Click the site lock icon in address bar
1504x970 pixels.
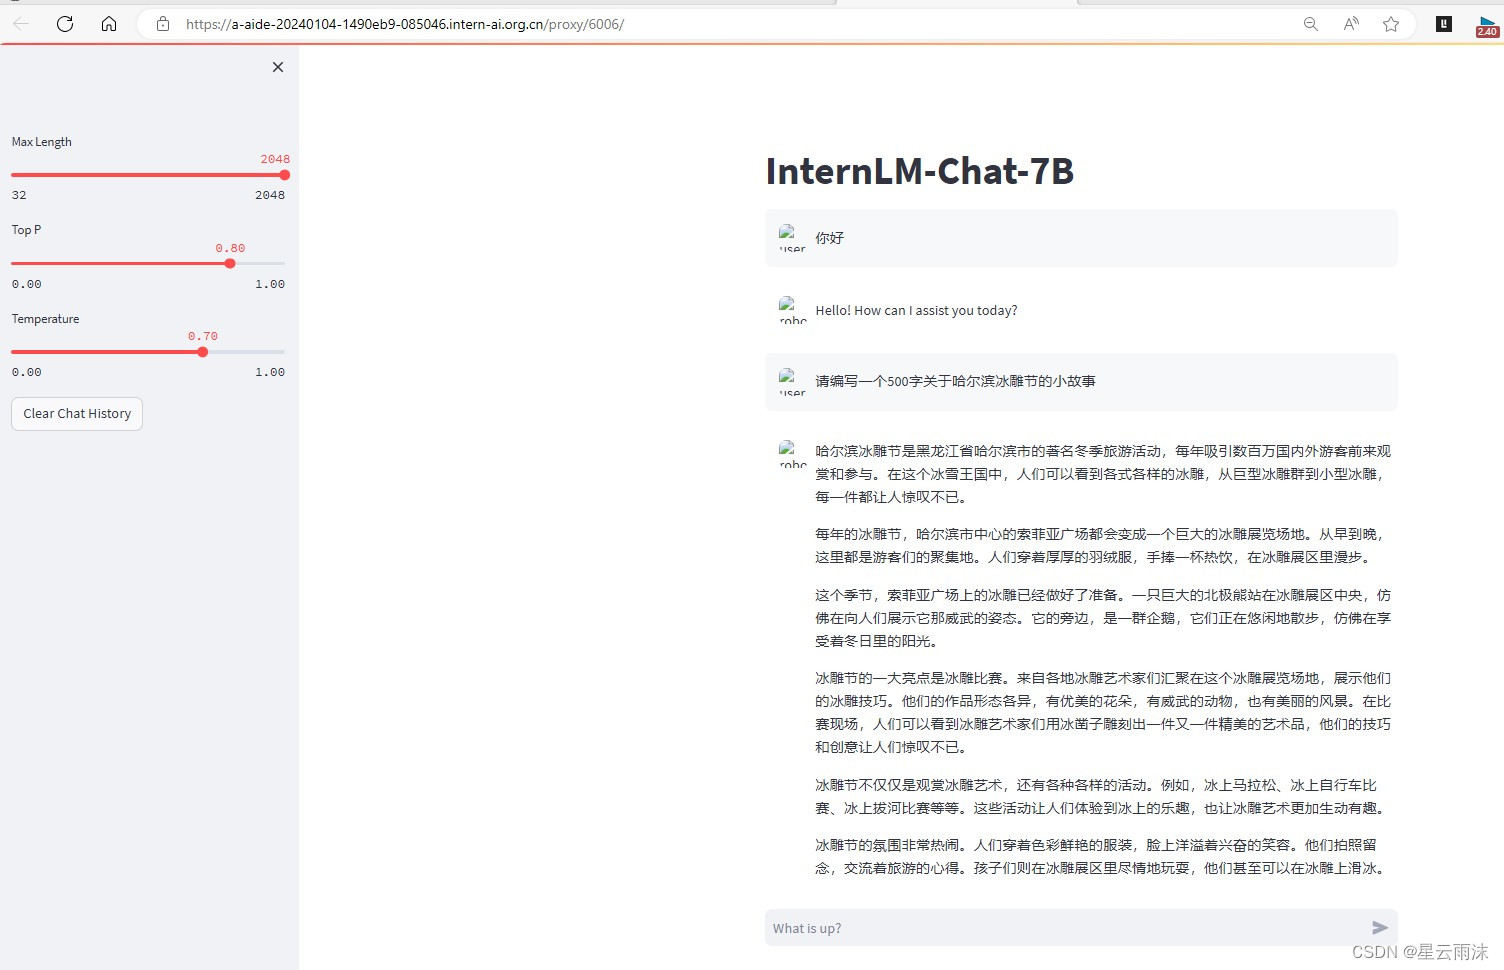click(x=163, y=24)
